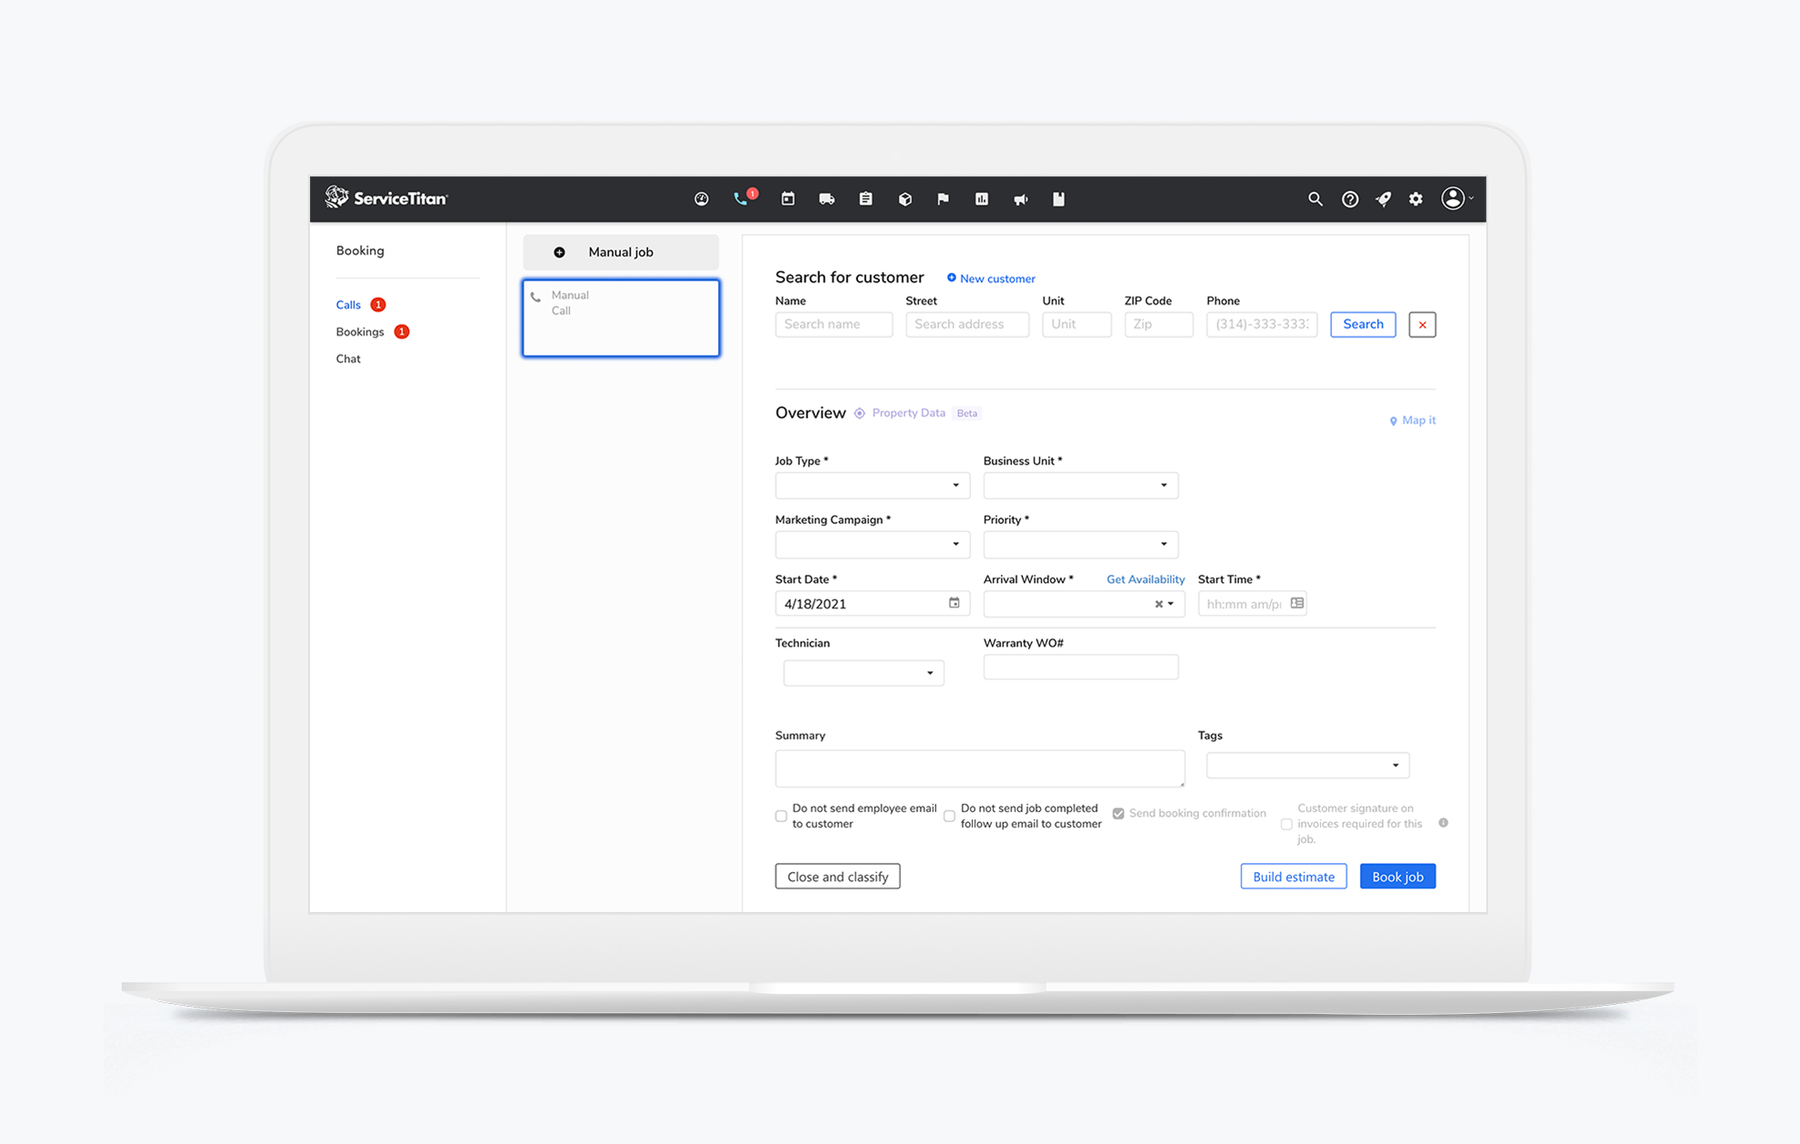The height and width of the screenshot is (1144, 1800).
Task: Open the Inventory cube icon
Action: 905,199
